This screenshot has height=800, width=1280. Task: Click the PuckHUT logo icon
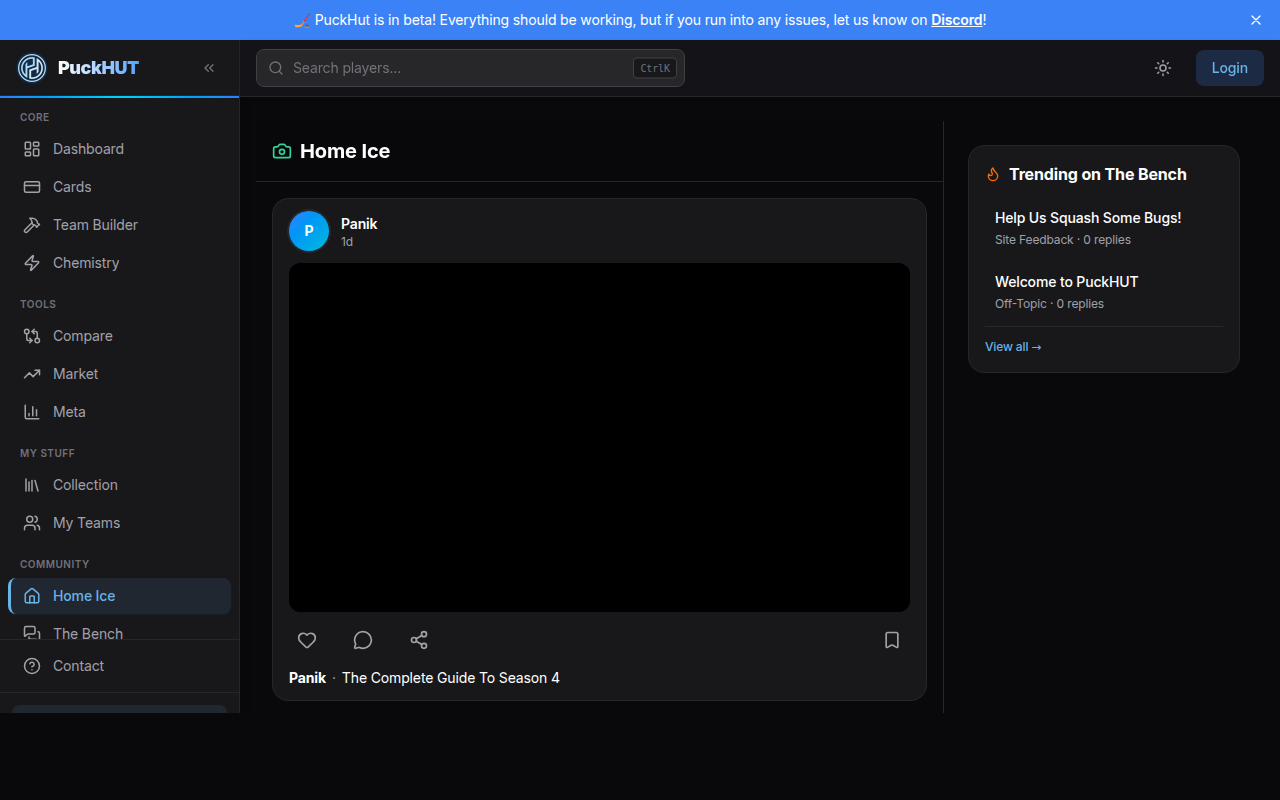32,68
